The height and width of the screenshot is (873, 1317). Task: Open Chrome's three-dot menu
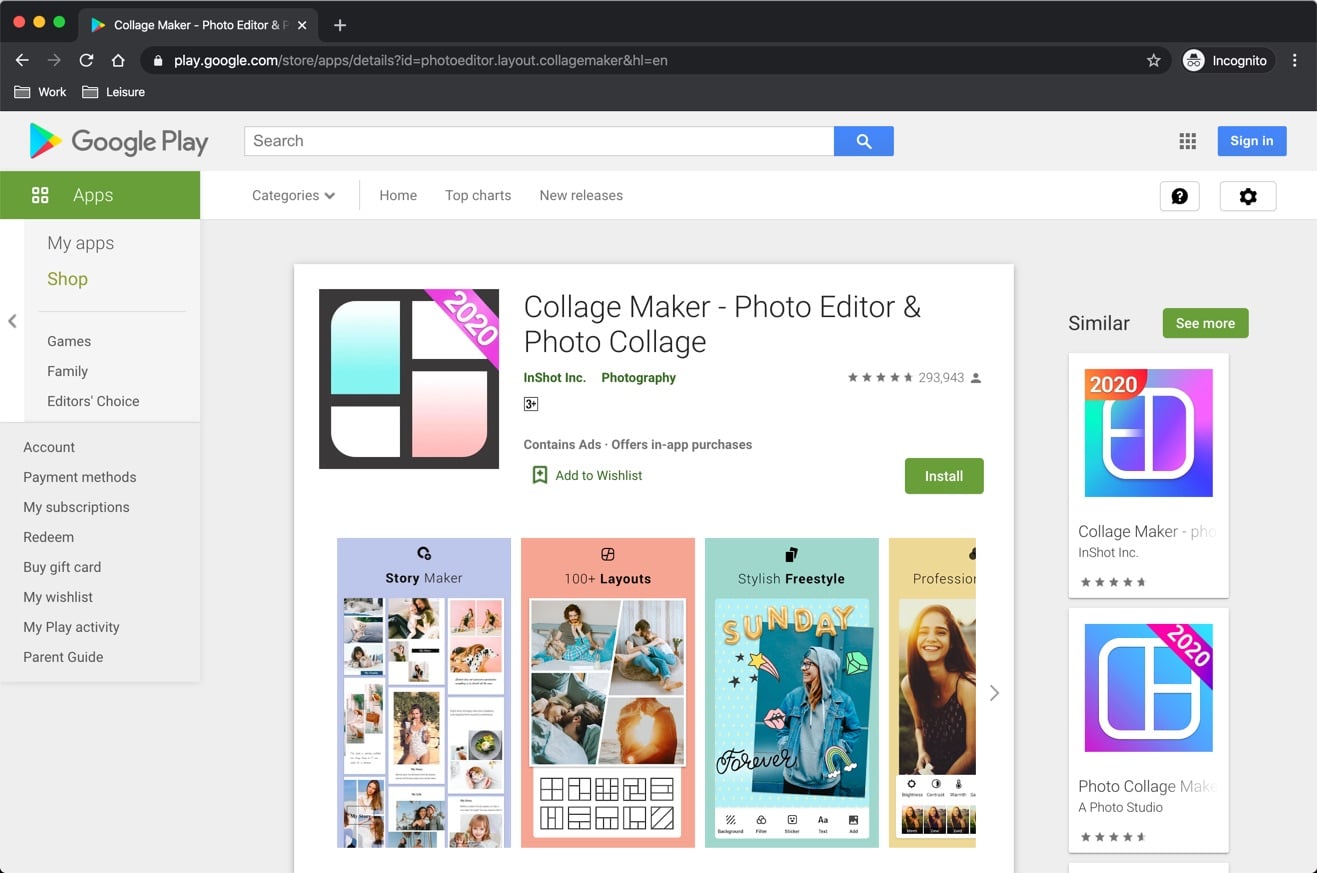pos(1295,60)
